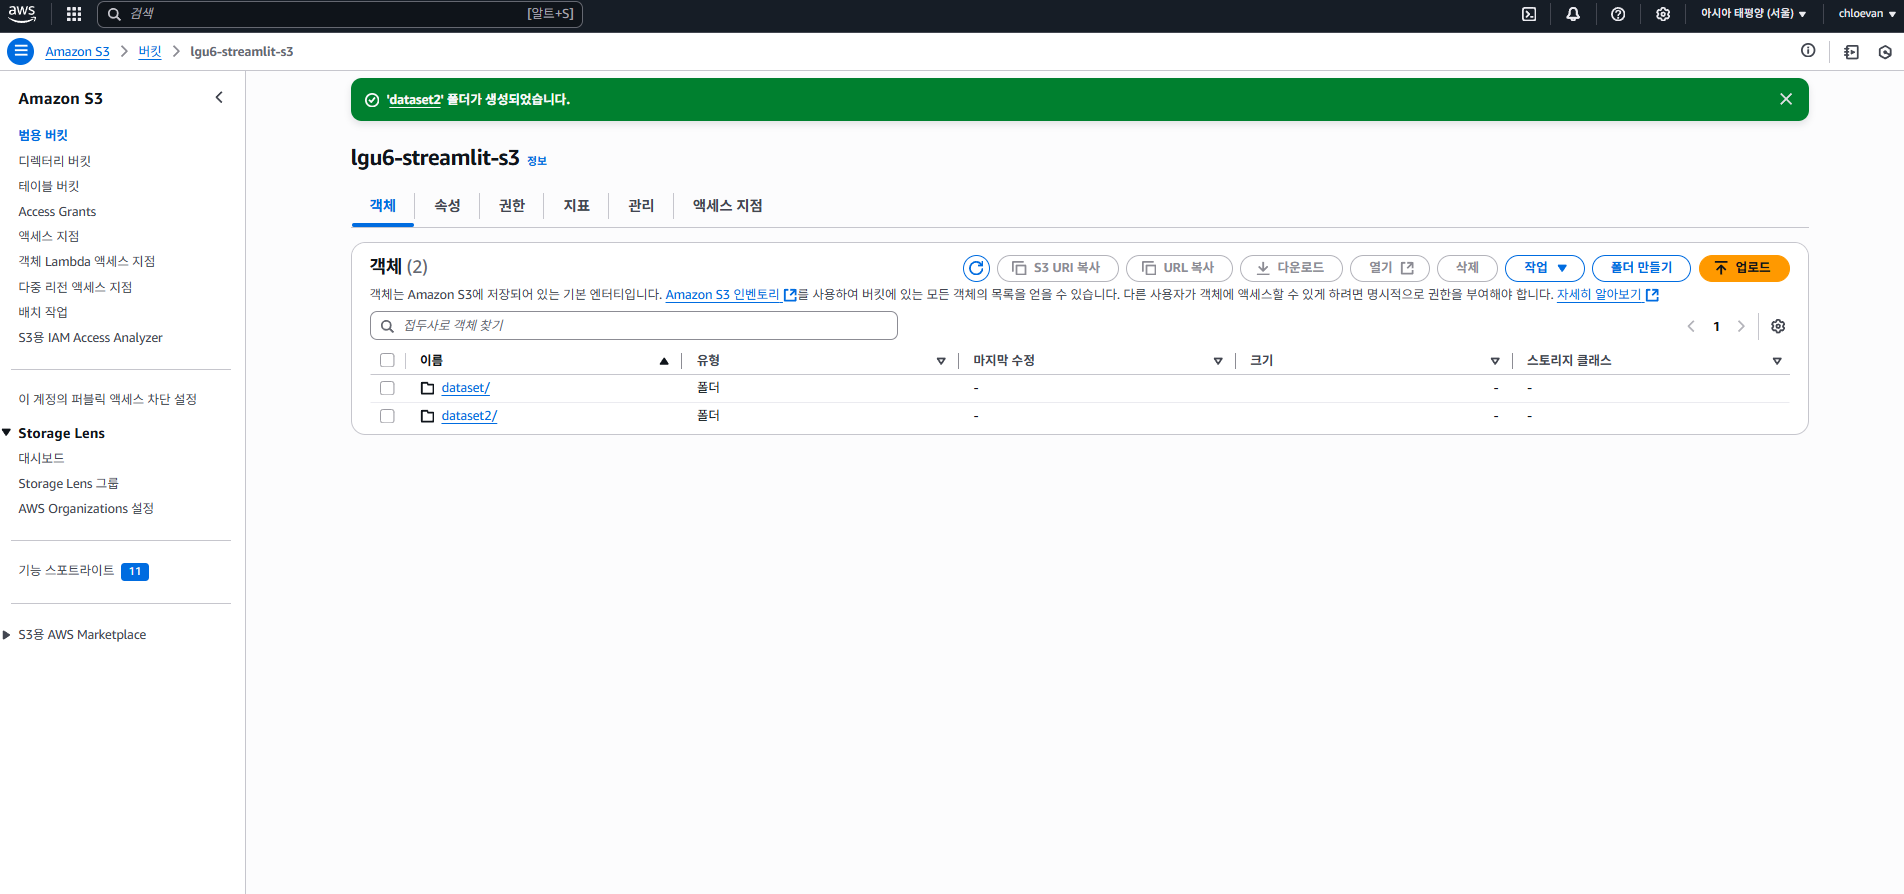Open the console settings gear
The width and height of the screenshot is (1904, 894).
click(1663, 14)
